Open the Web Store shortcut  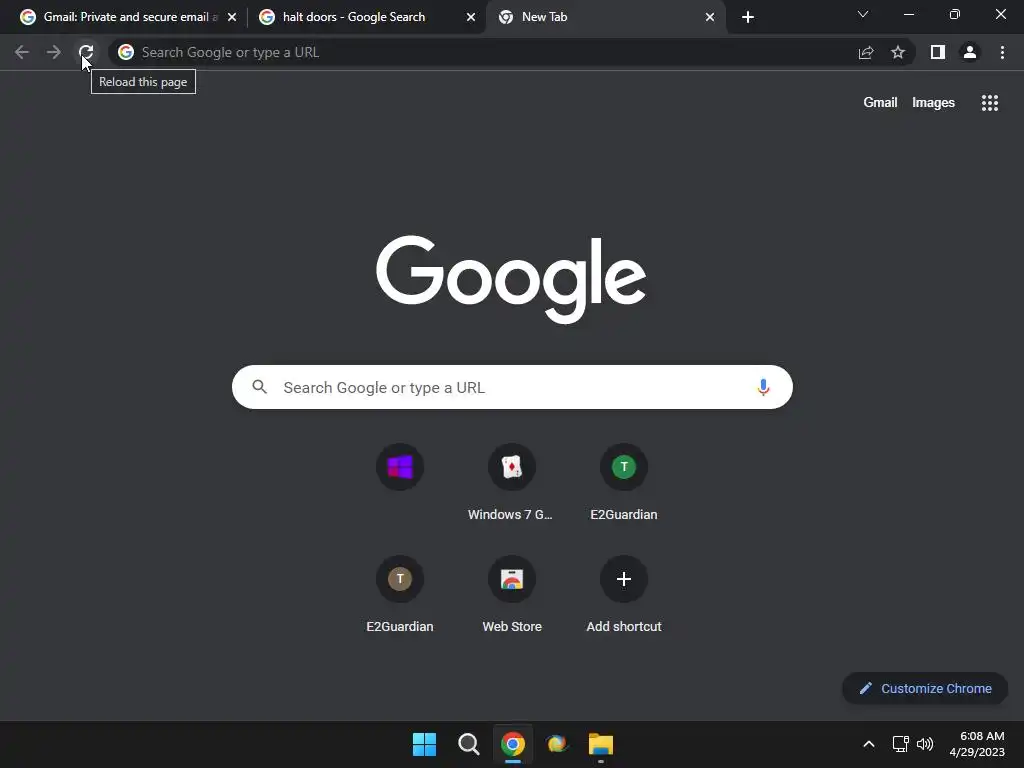click(511, 594)
